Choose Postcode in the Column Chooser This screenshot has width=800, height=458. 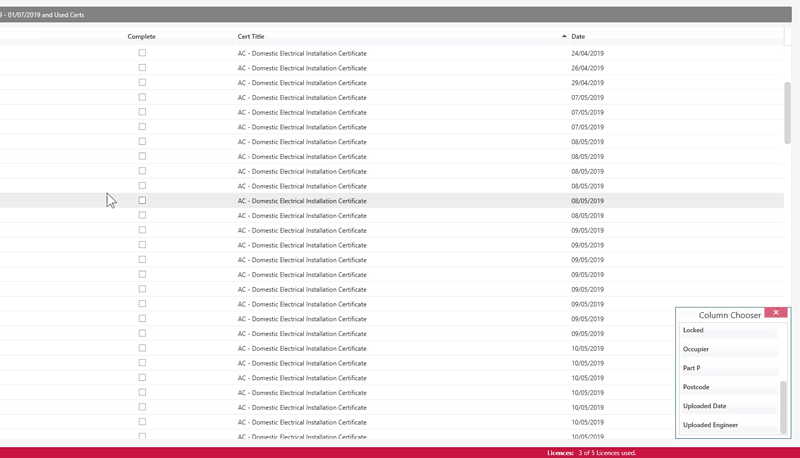pos(696,387)
